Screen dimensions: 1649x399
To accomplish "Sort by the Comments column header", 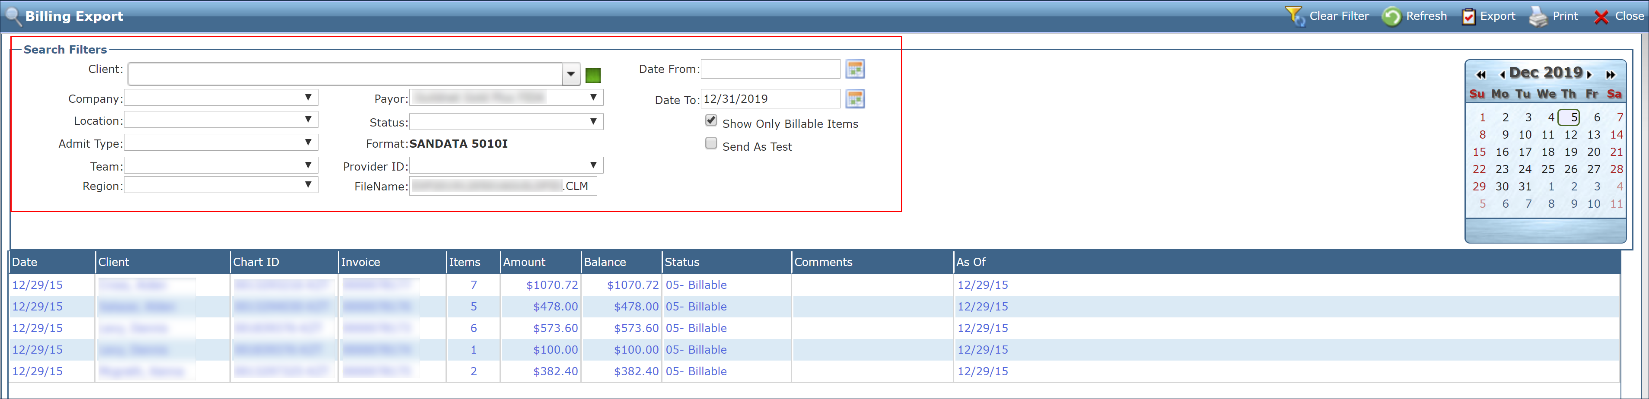I will click(872, 262).
